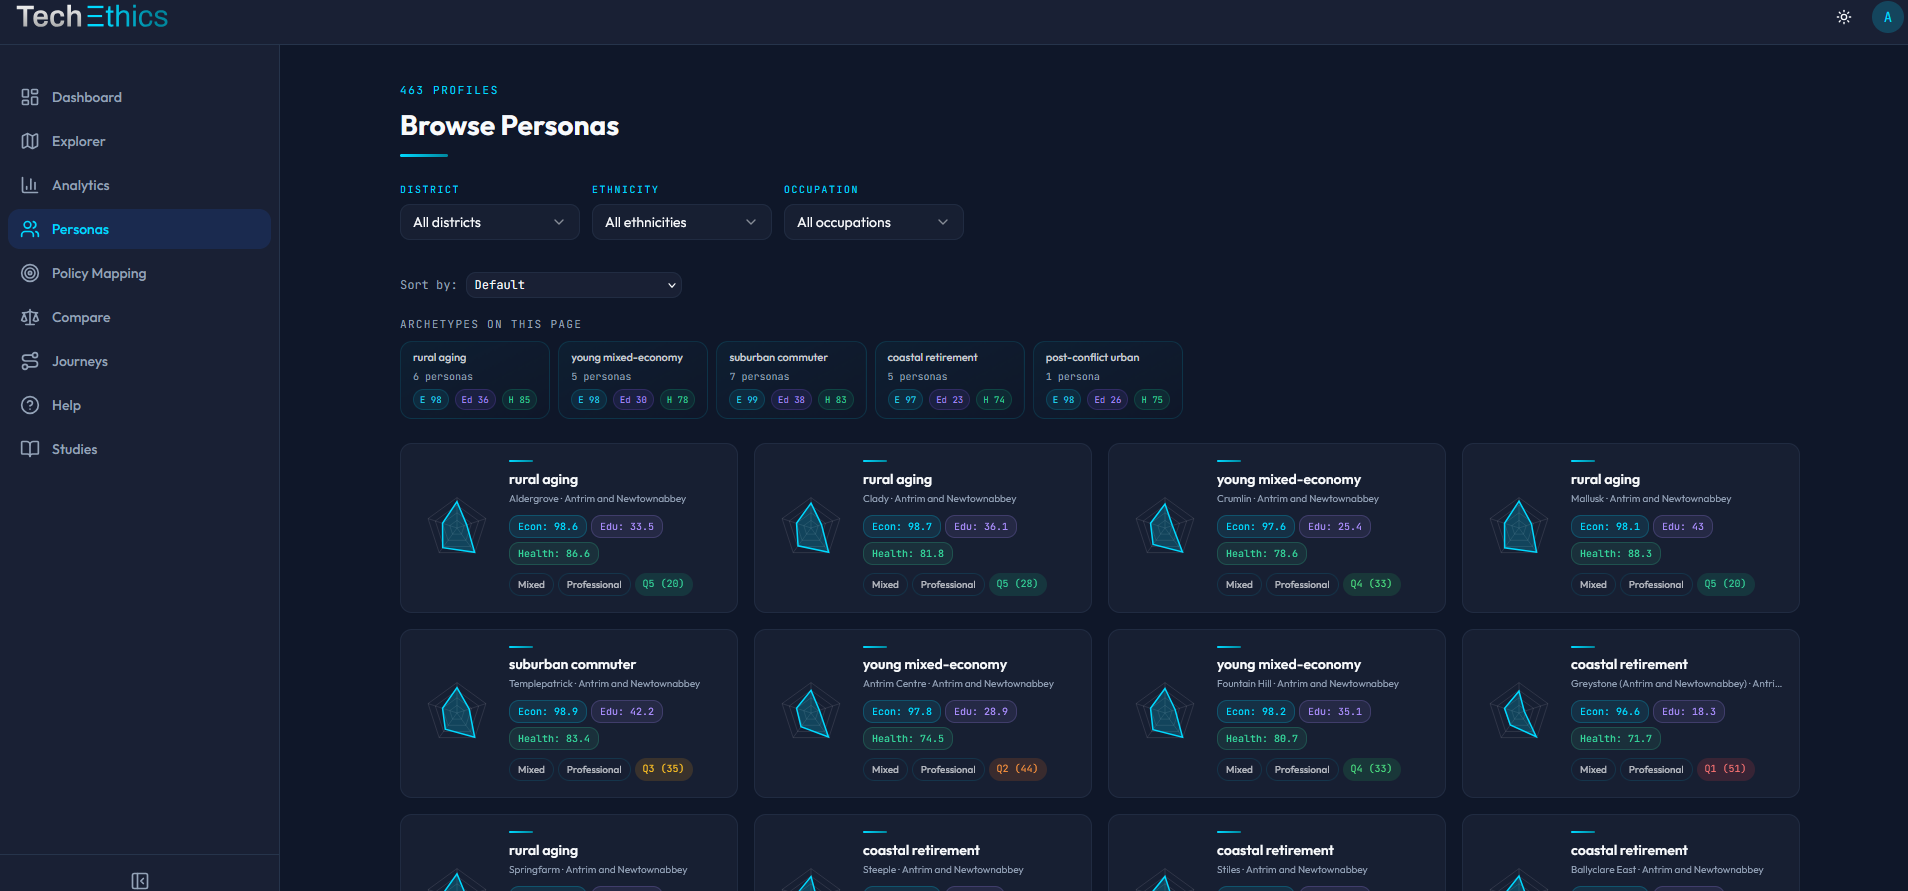Select the post-conflict urban archetype chip
This screenshot has width=1908, height=891.
1108,380
